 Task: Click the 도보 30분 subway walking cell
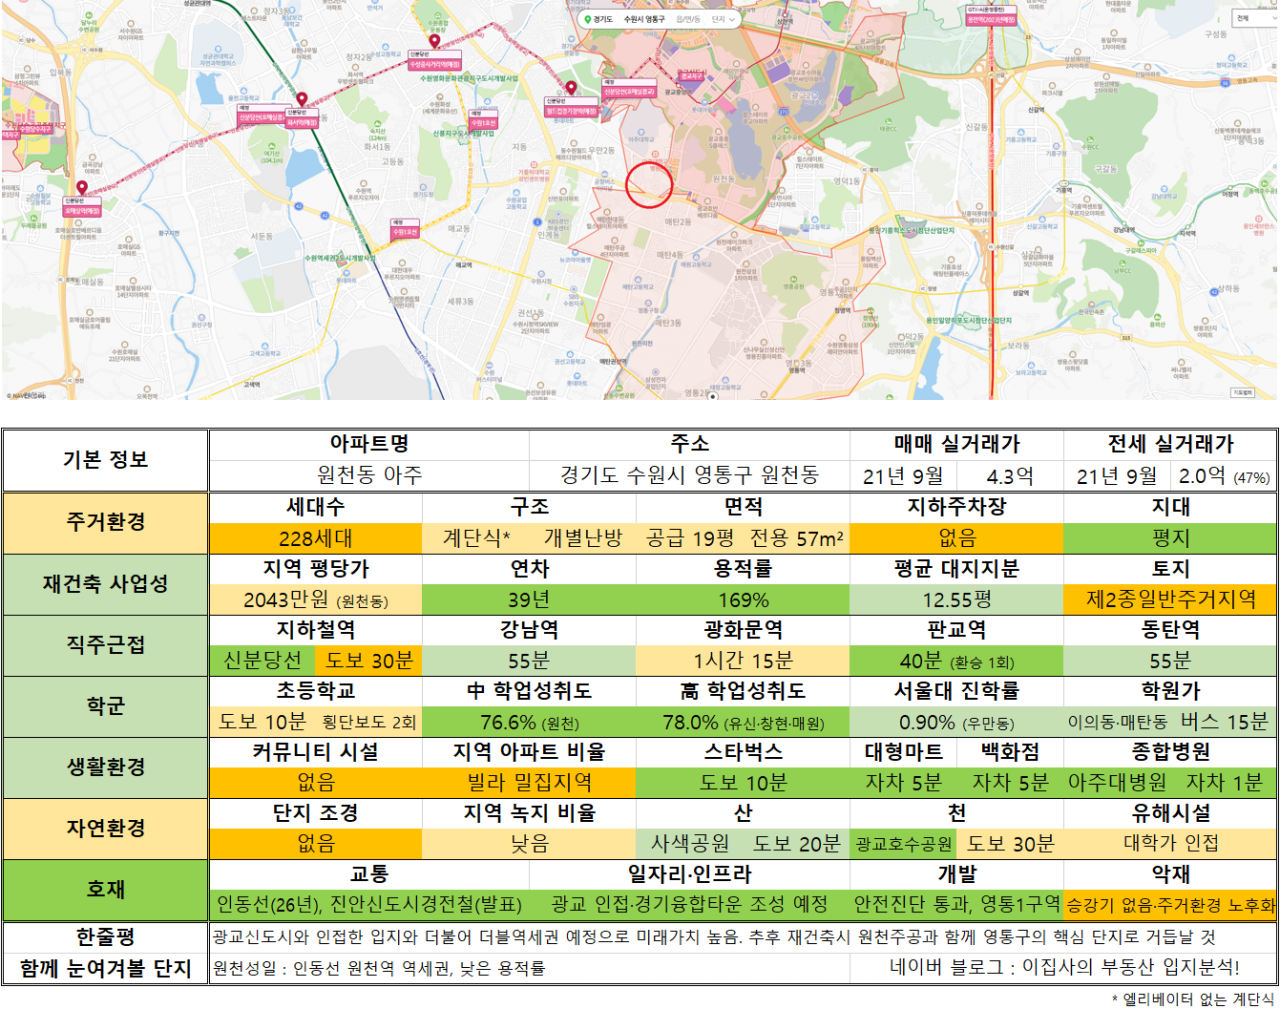[x=369, y=661]
